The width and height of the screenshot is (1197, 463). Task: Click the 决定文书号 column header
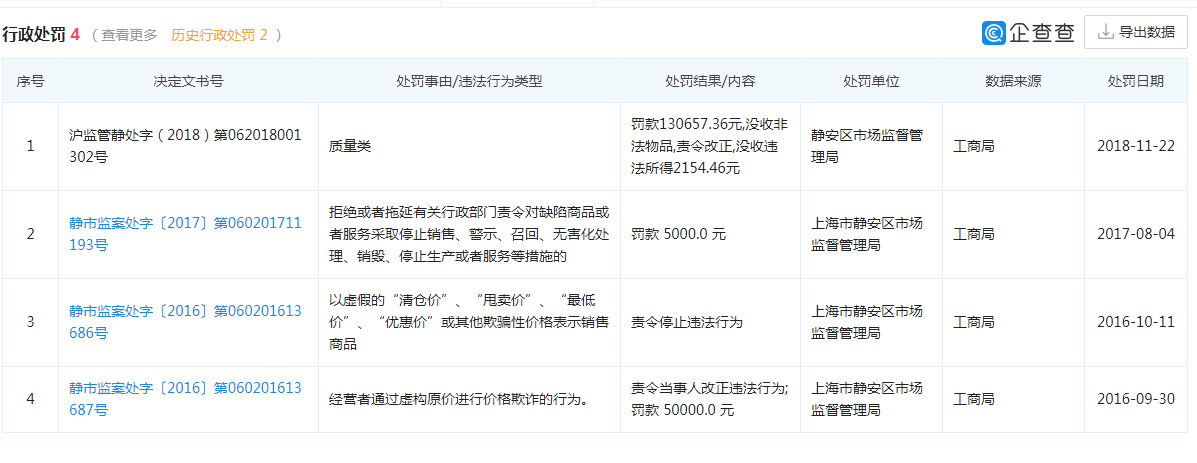click(x=189, y=81)
